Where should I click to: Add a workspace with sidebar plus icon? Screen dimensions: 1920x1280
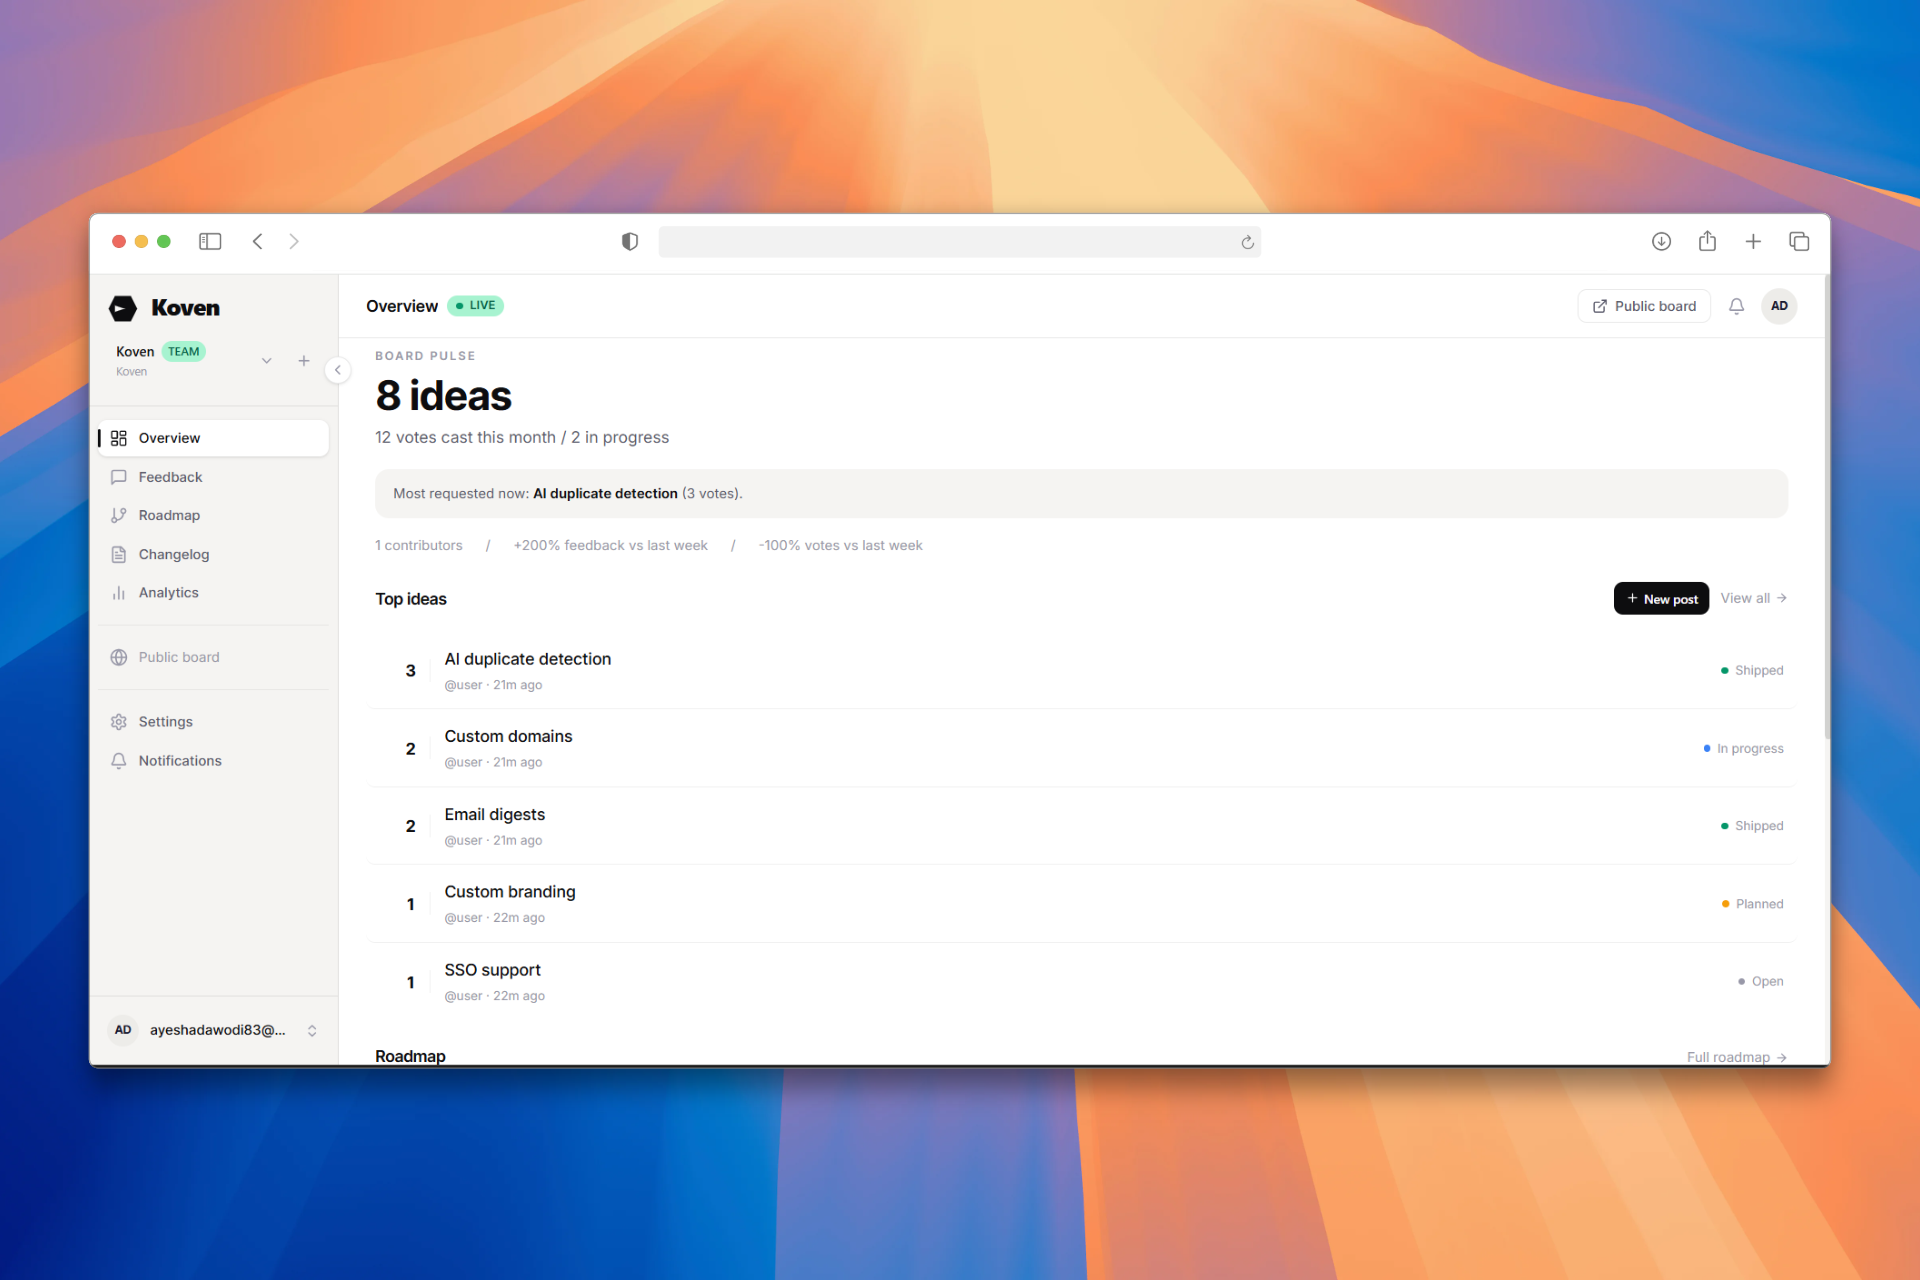[x=304, y=361]
